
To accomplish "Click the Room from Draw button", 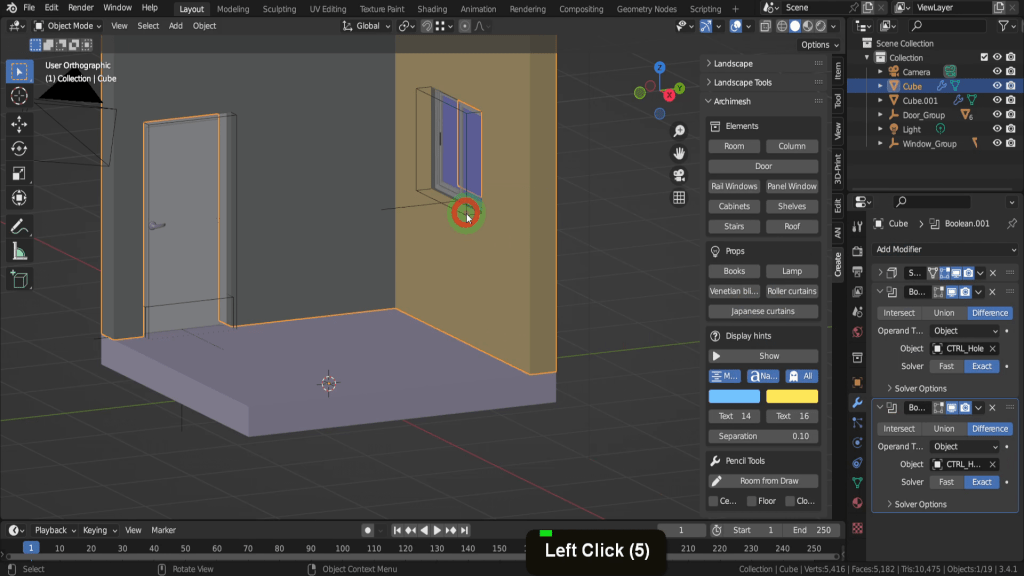I will click(x=763, y=481).
